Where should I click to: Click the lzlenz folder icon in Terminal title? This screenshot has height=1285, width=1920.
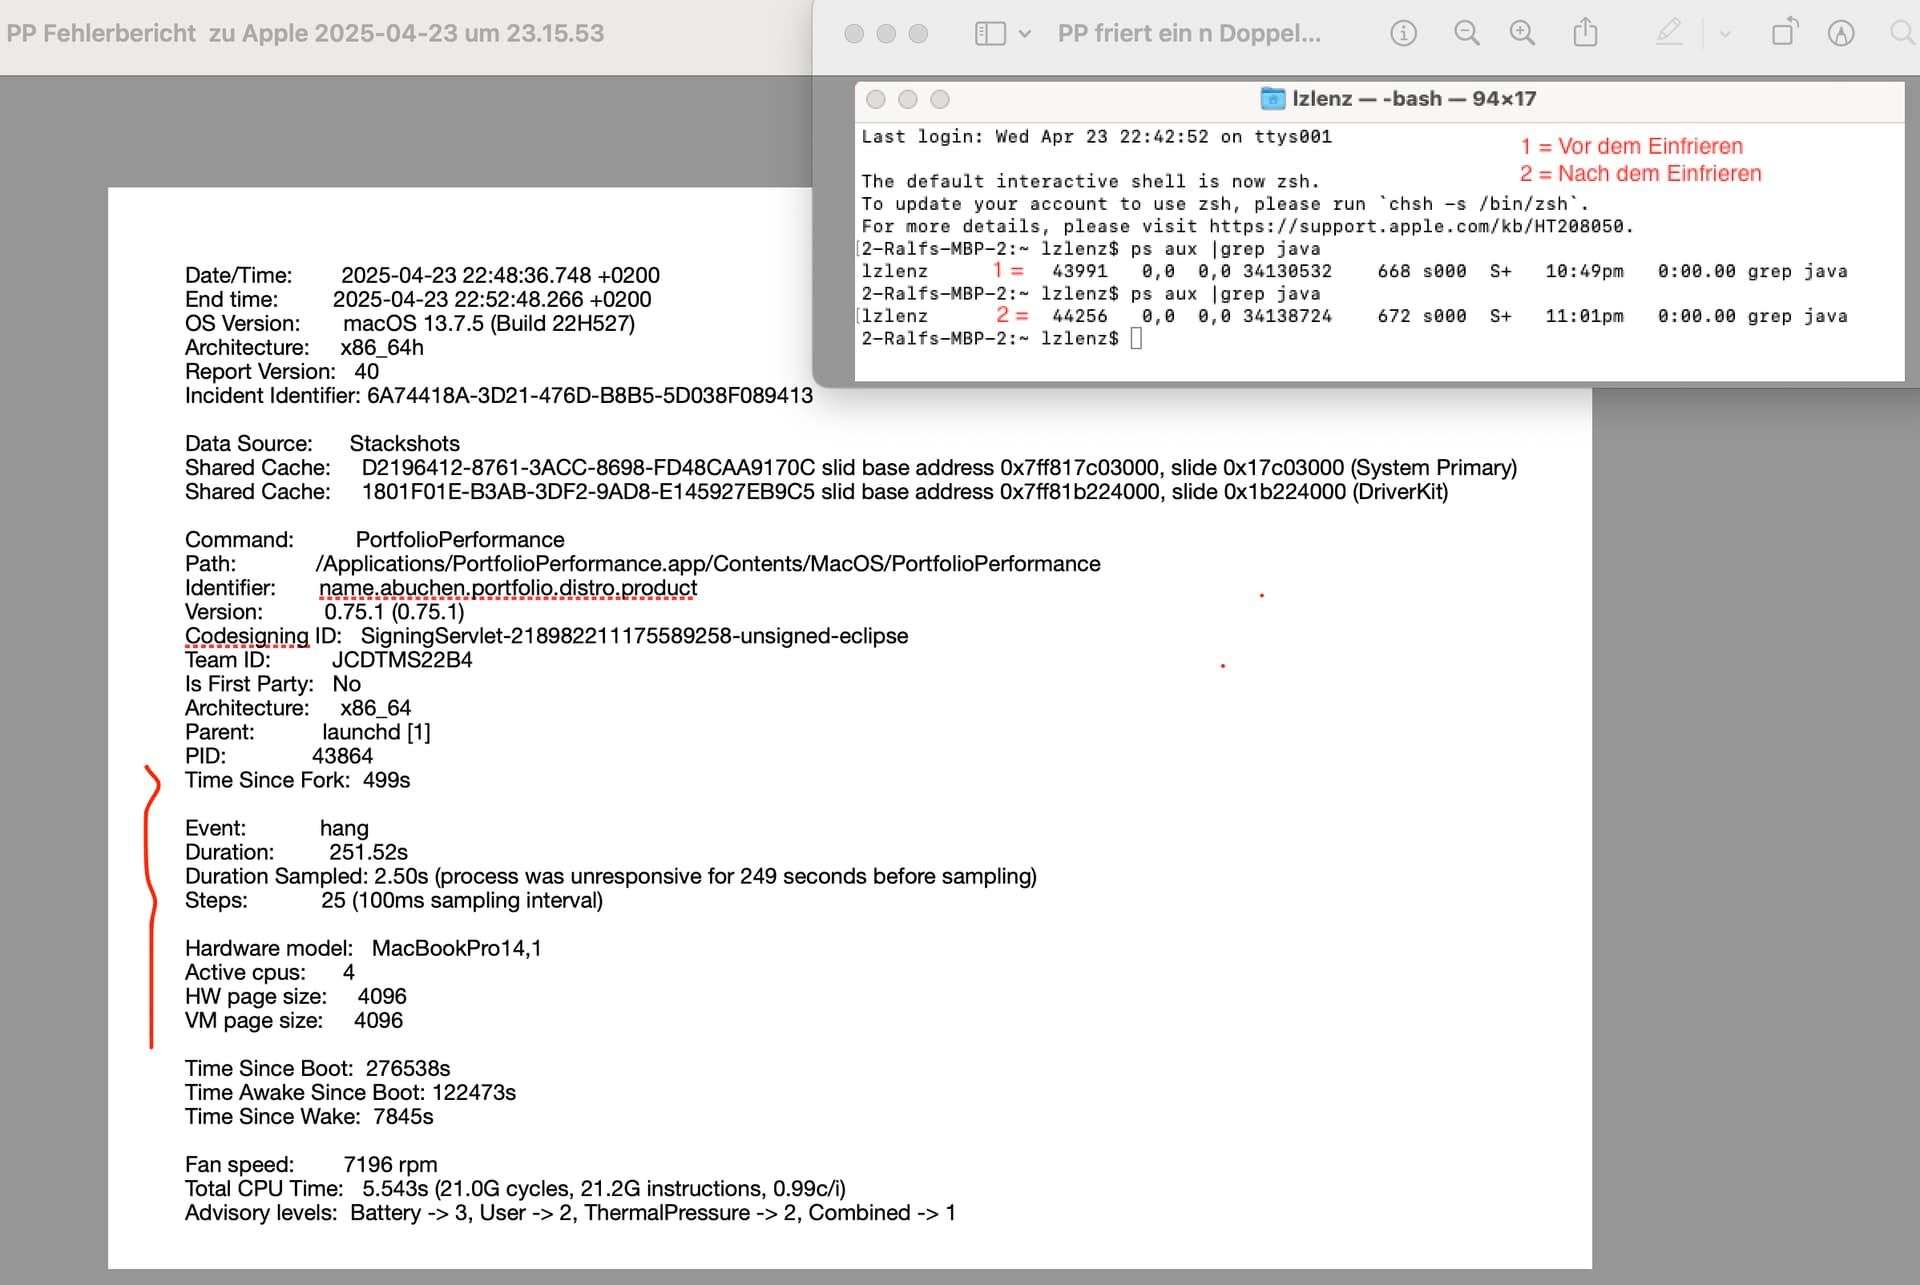tap(1272, 98)
